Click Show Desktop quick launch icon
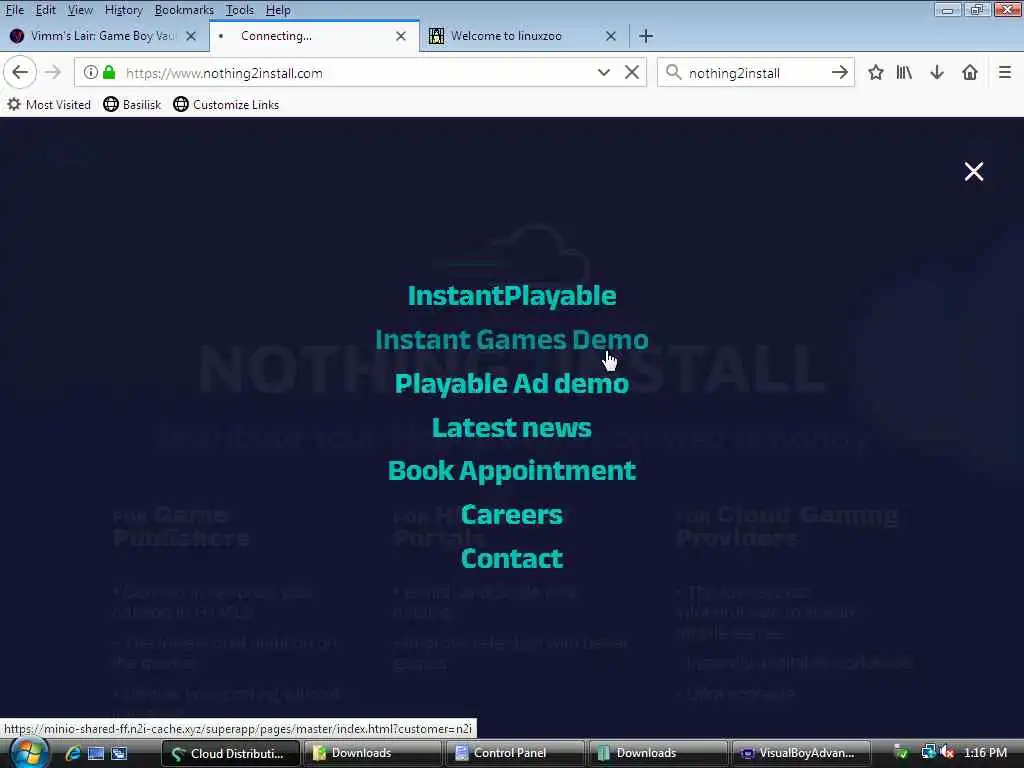1024x768 pixels. (x=95, y=753)
